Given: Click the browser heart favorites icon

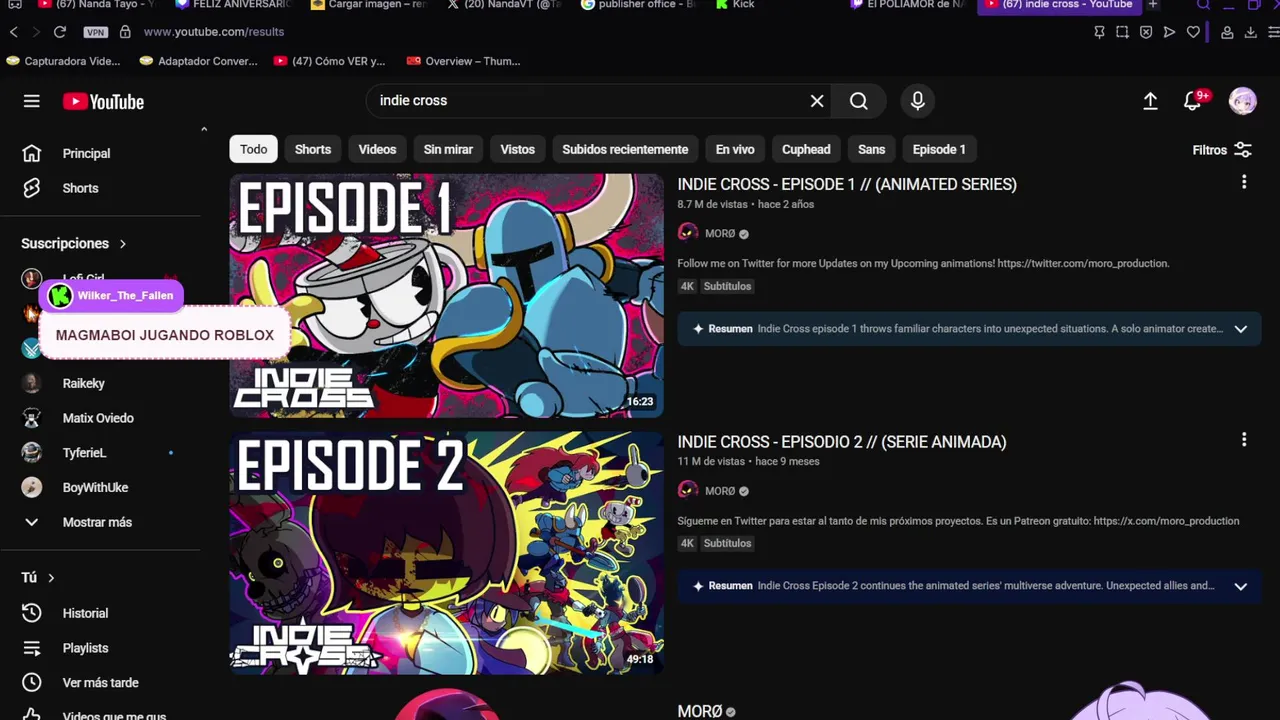Looking at the screenshot, I should pyautogui.click(x=1193, y=32).
